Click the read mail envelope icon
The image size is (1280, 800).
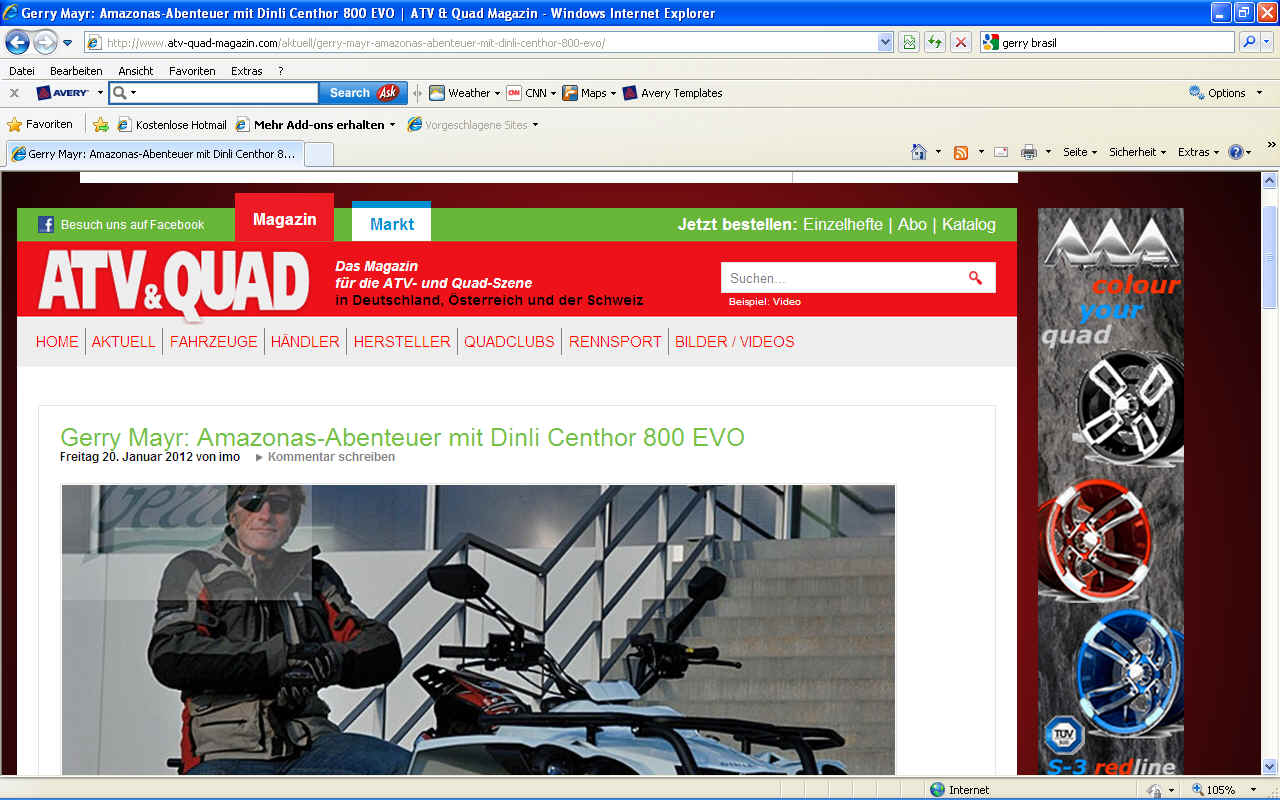[x=1000, y=152]
